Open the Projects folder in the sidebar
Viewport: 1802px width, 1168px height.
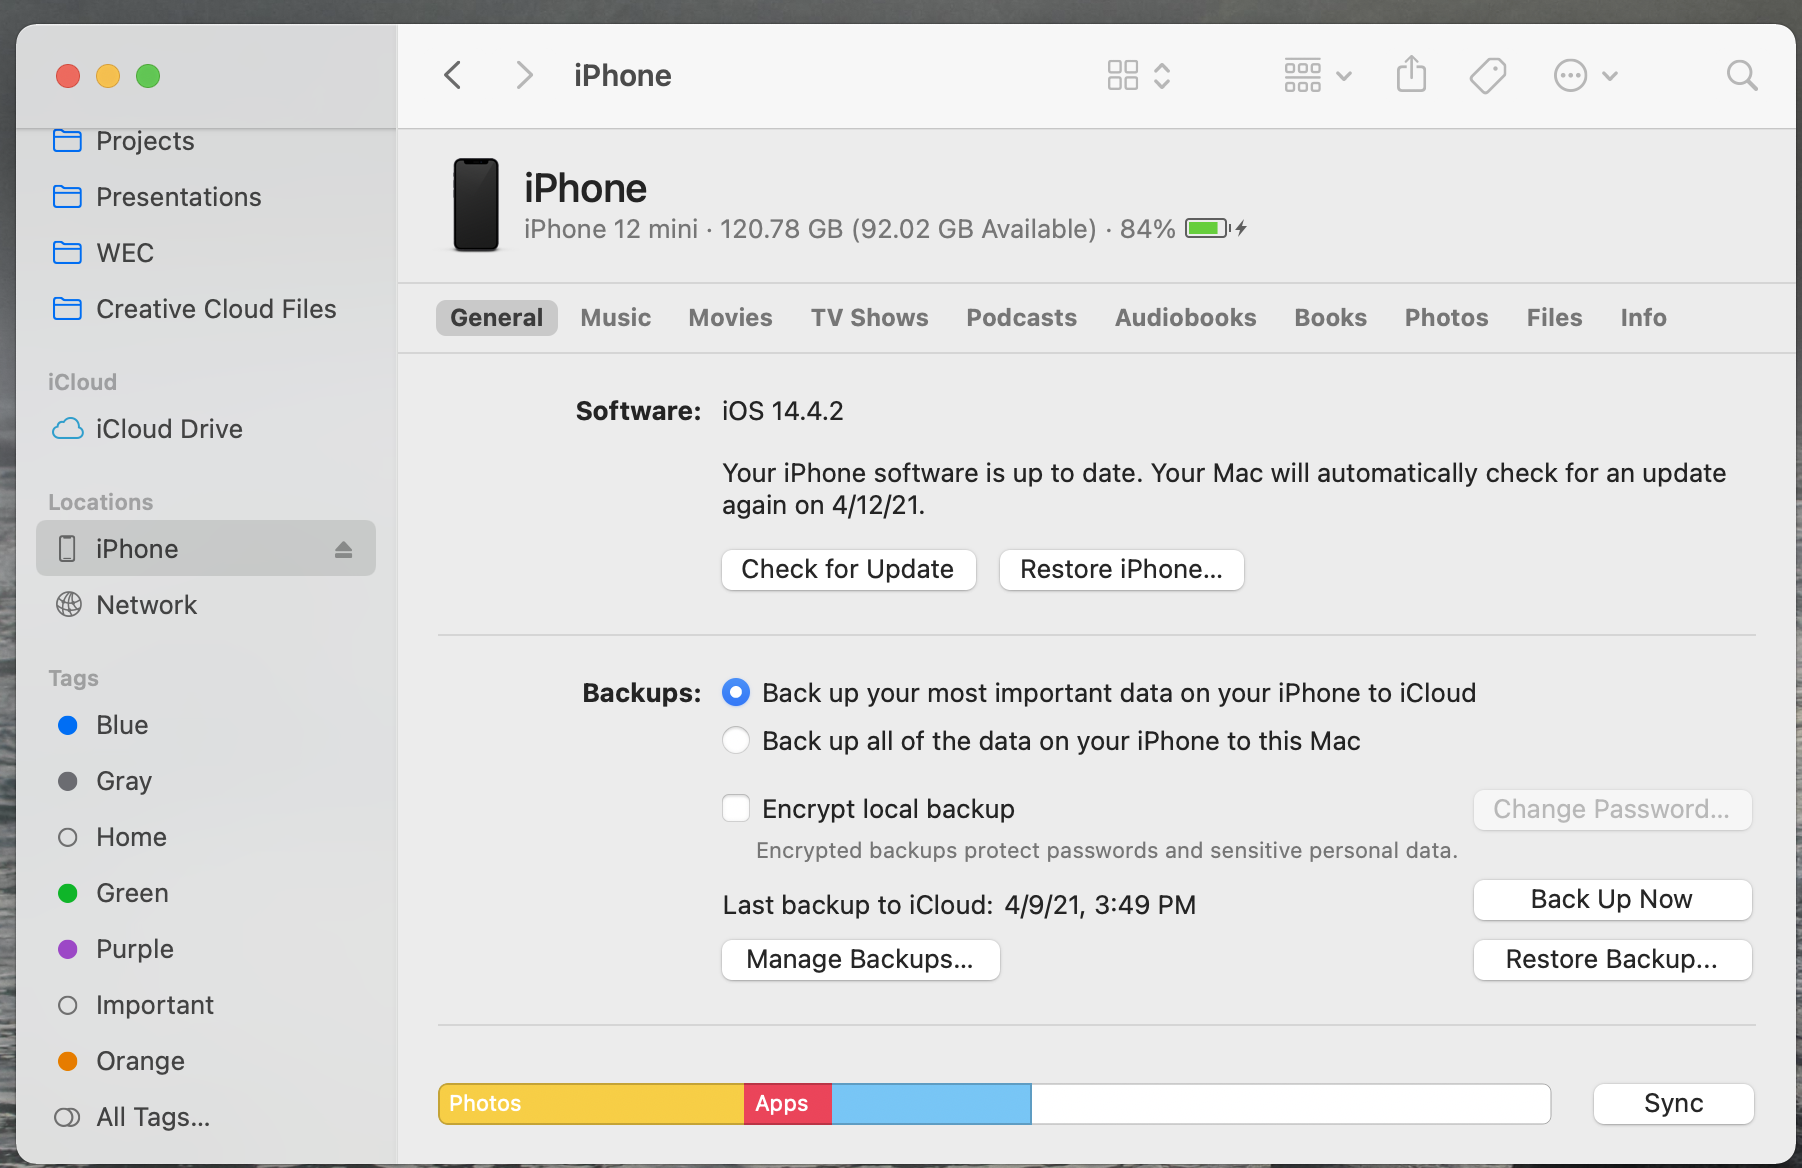pyautogui.click(x=206, y=141)
